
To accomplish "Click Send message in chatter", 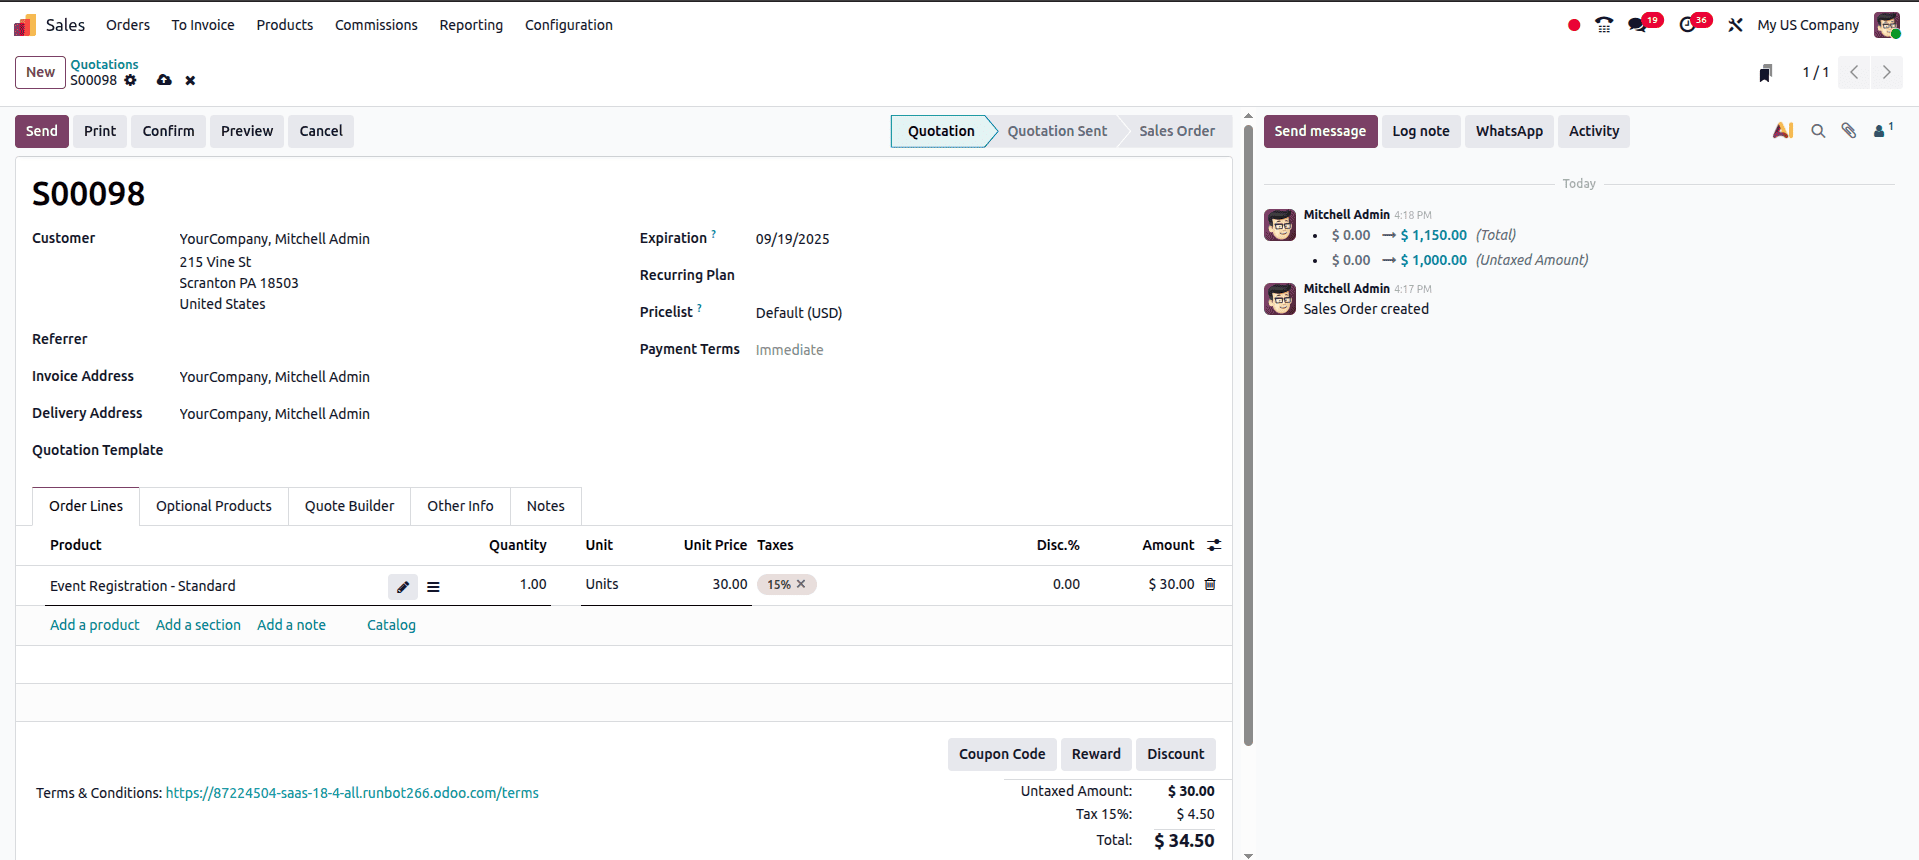I will point(1320,131).
